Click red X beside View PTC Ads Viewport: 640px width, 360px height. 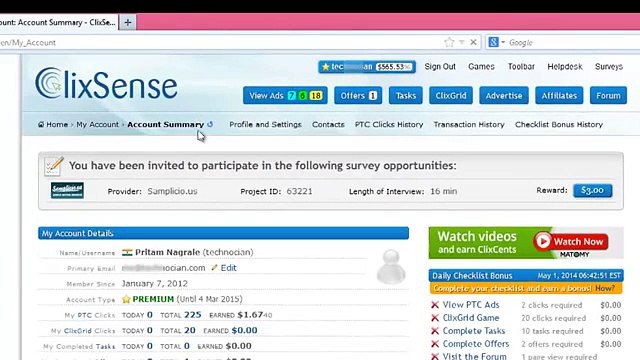point(435,305)
